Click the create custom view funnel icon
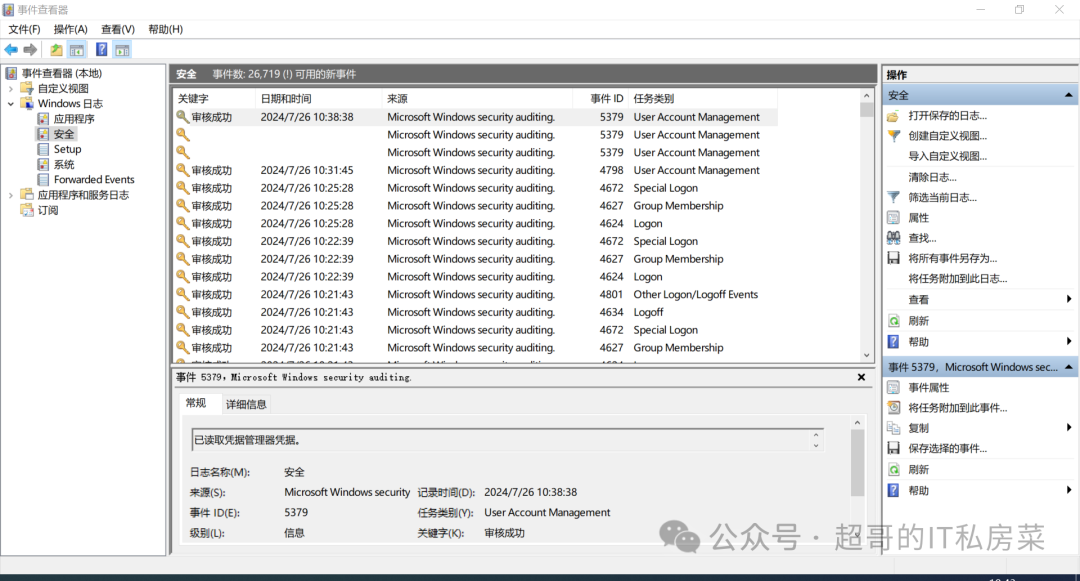1080x581 pixels. pos(893,136)
